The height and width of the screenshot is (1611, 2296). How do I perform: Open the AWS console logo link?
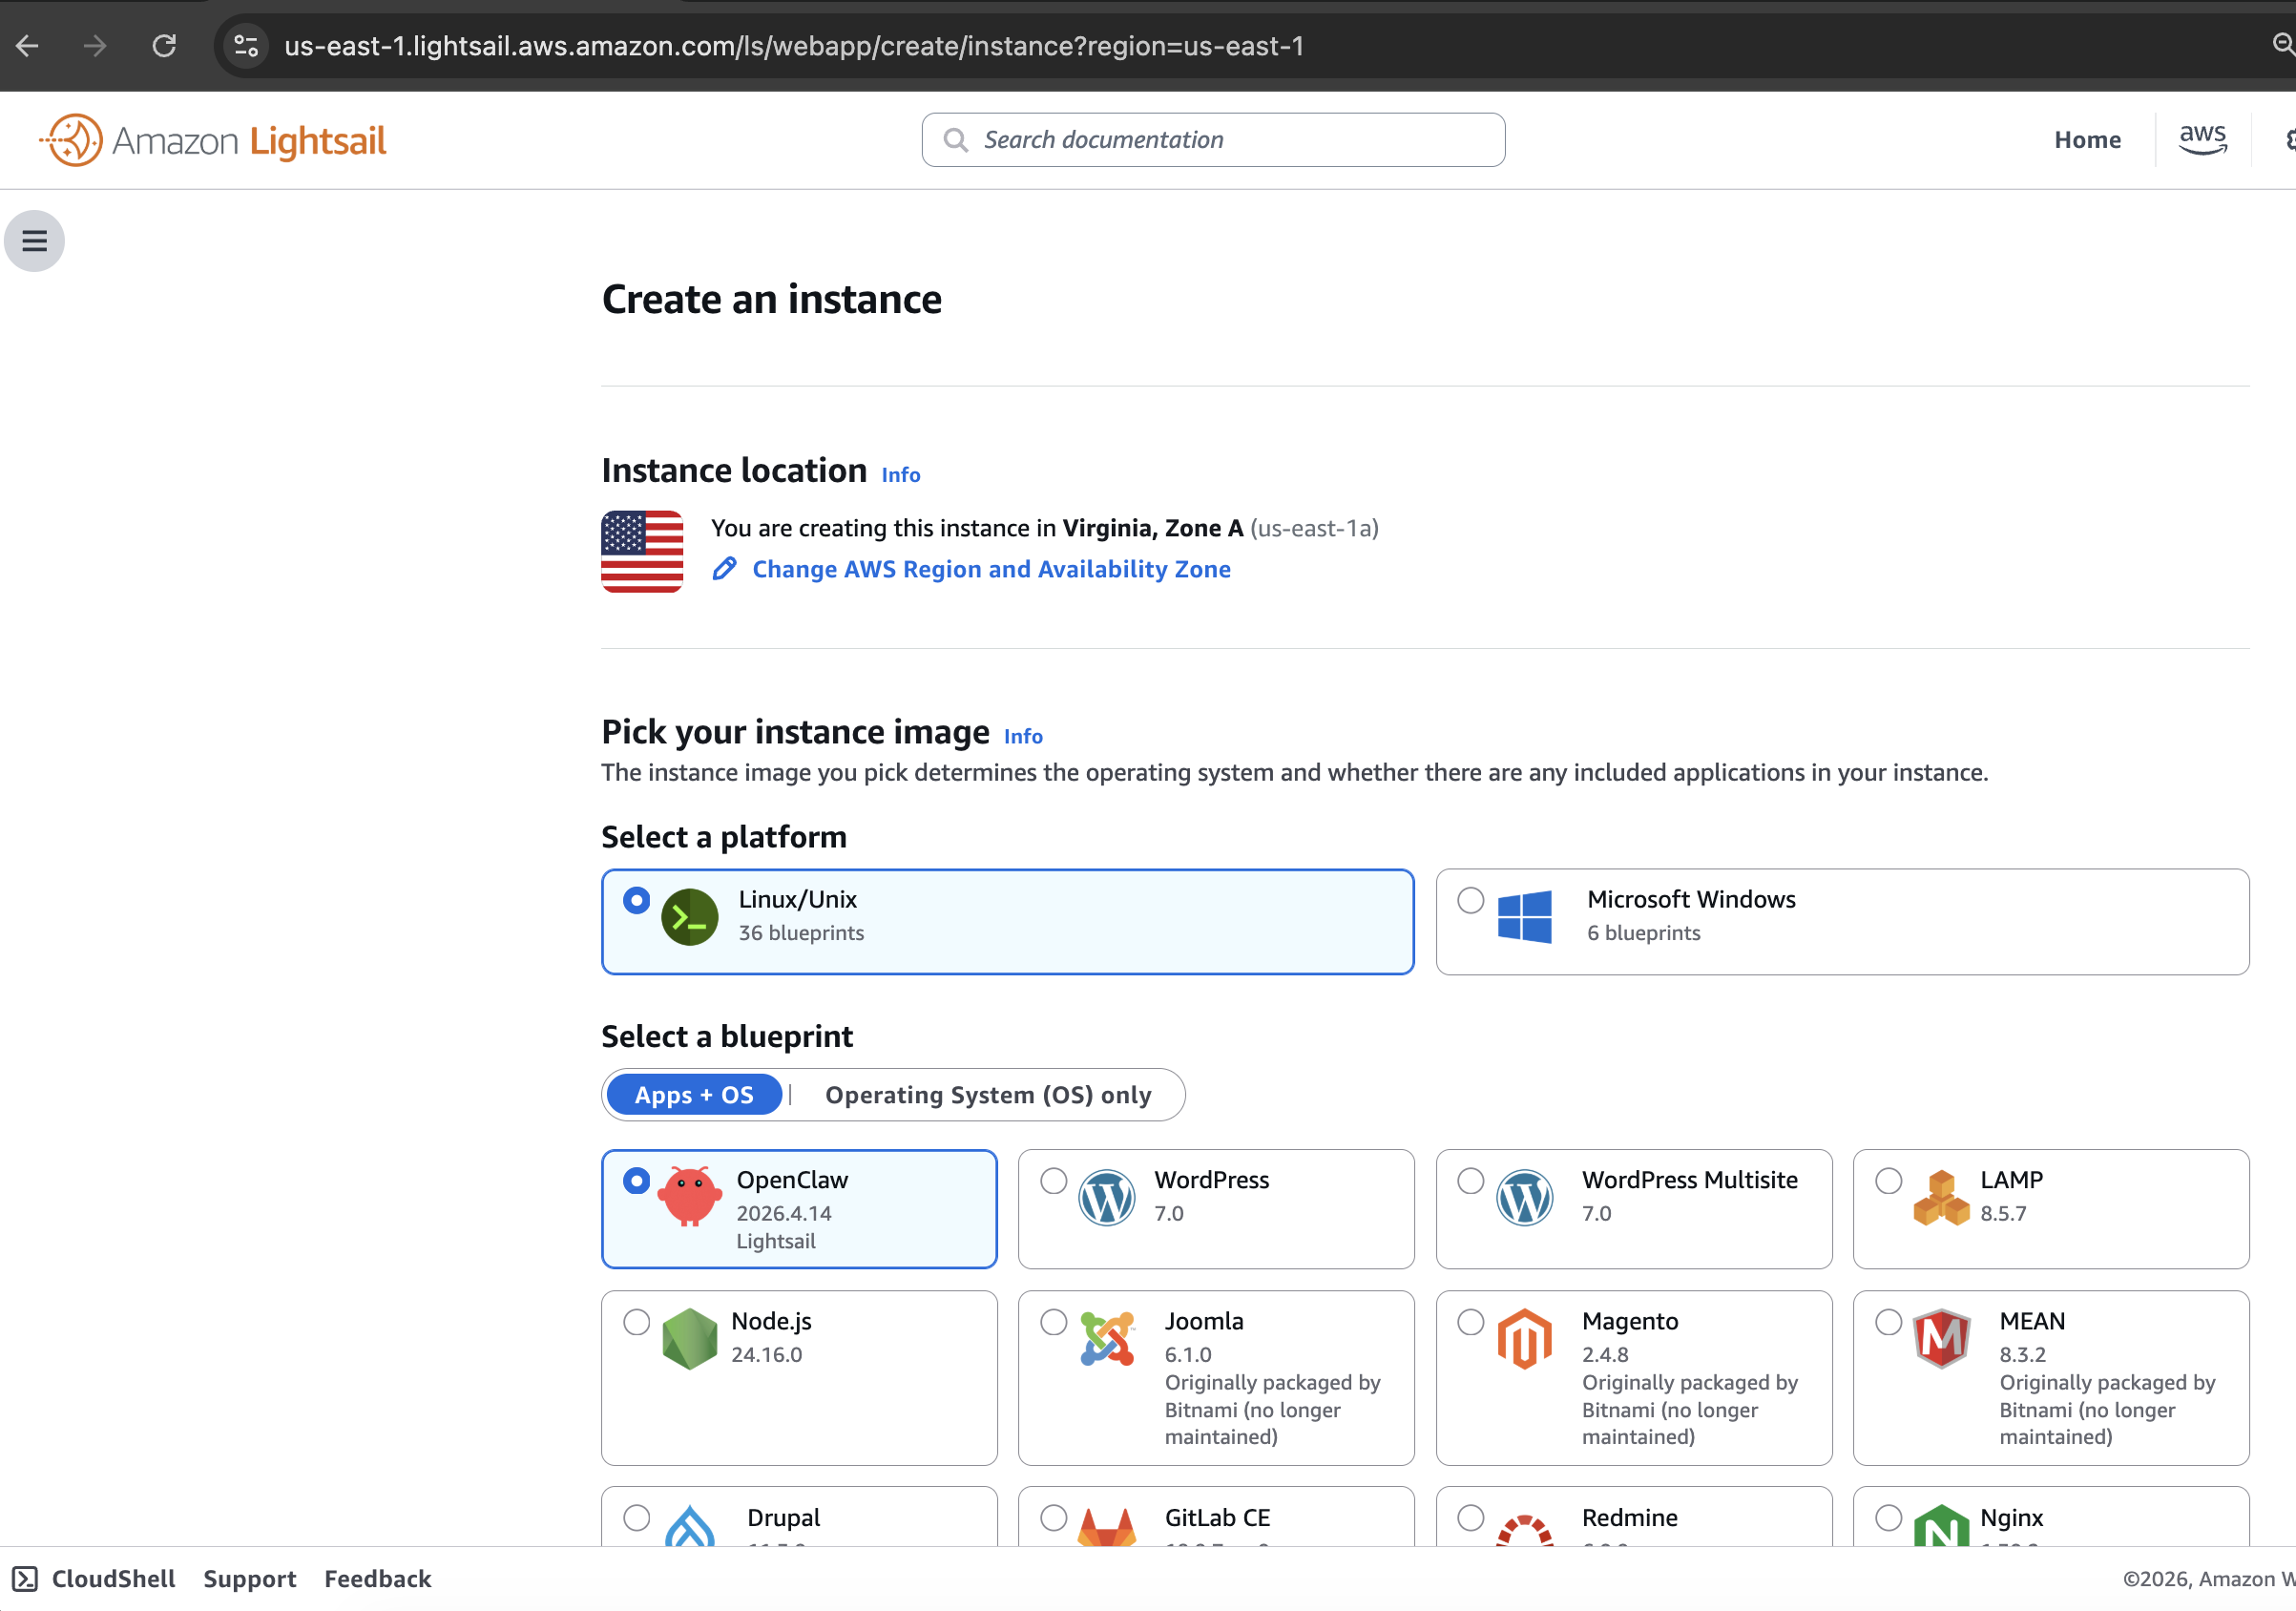click(x=2202, y=140)
